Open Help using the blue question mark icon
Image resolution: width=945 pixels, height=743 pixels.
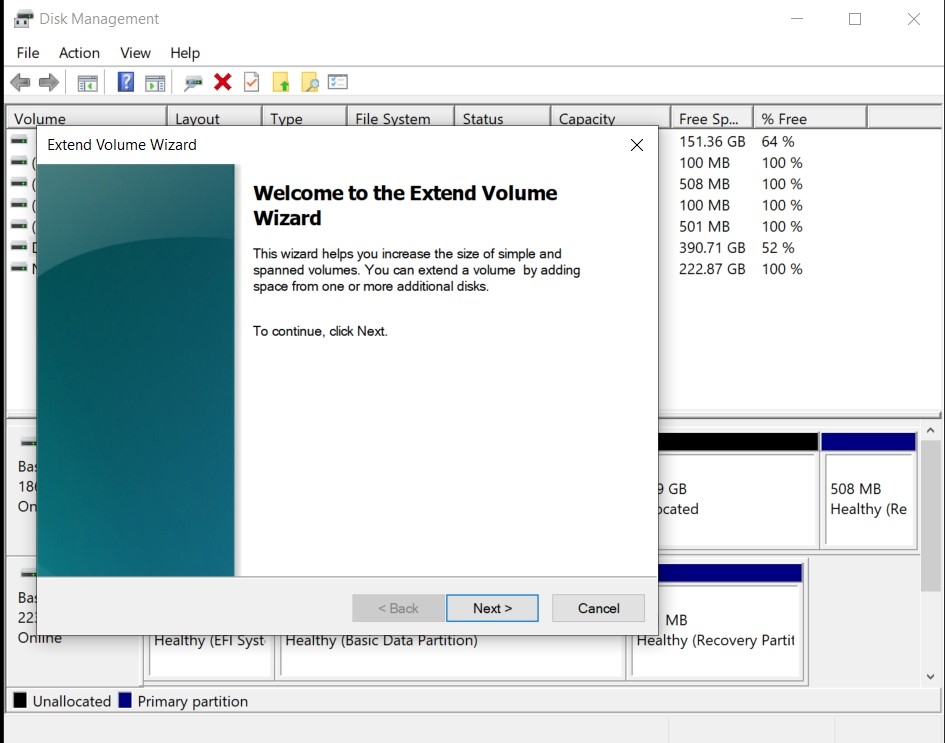127,81
